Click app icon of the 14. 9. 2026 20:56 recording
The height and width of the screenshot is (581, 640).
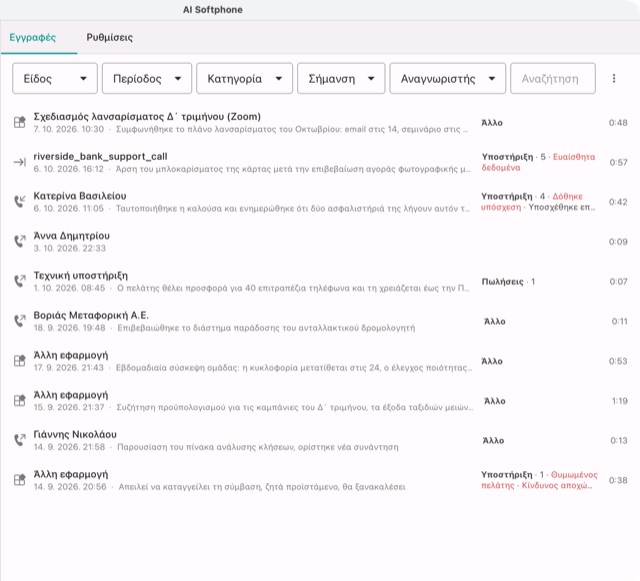(x=20, y=480)
